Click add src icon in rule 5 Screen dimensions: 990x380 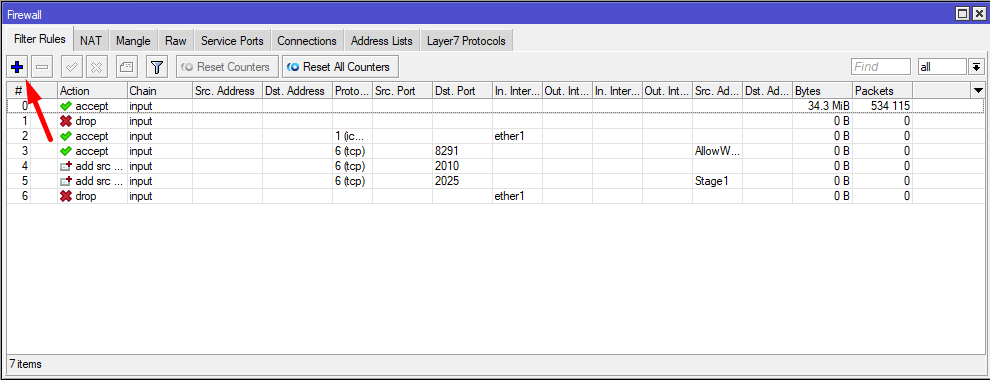(66, 181)
